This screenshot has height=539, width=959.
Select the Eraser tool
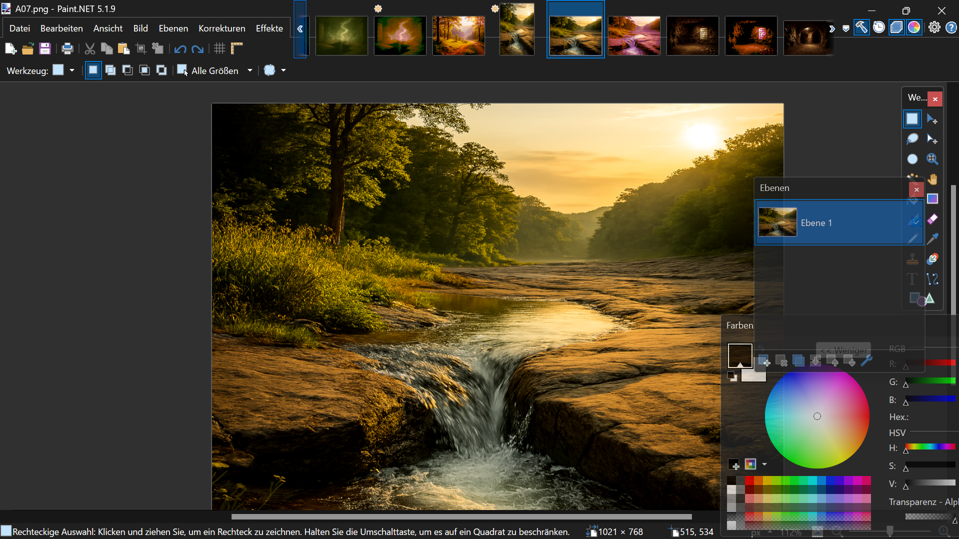(x=932, y=219)
